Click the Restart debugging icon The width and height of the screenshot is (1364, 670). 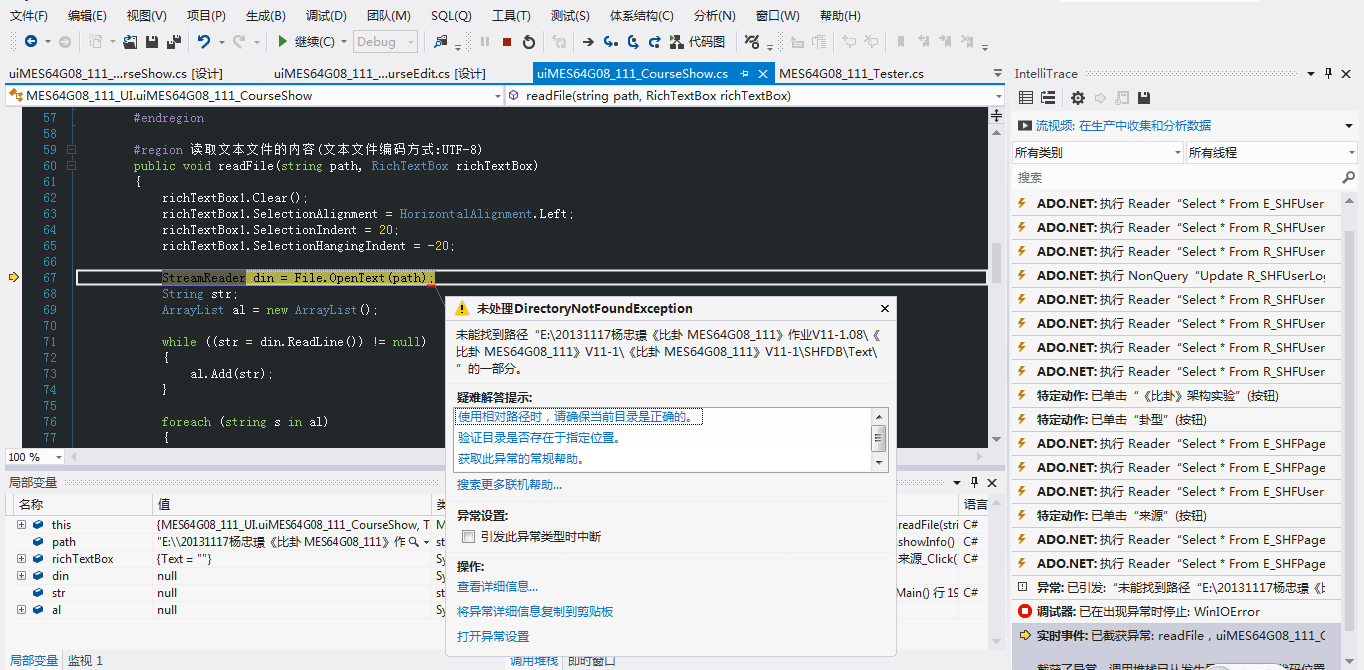point(529,41)
